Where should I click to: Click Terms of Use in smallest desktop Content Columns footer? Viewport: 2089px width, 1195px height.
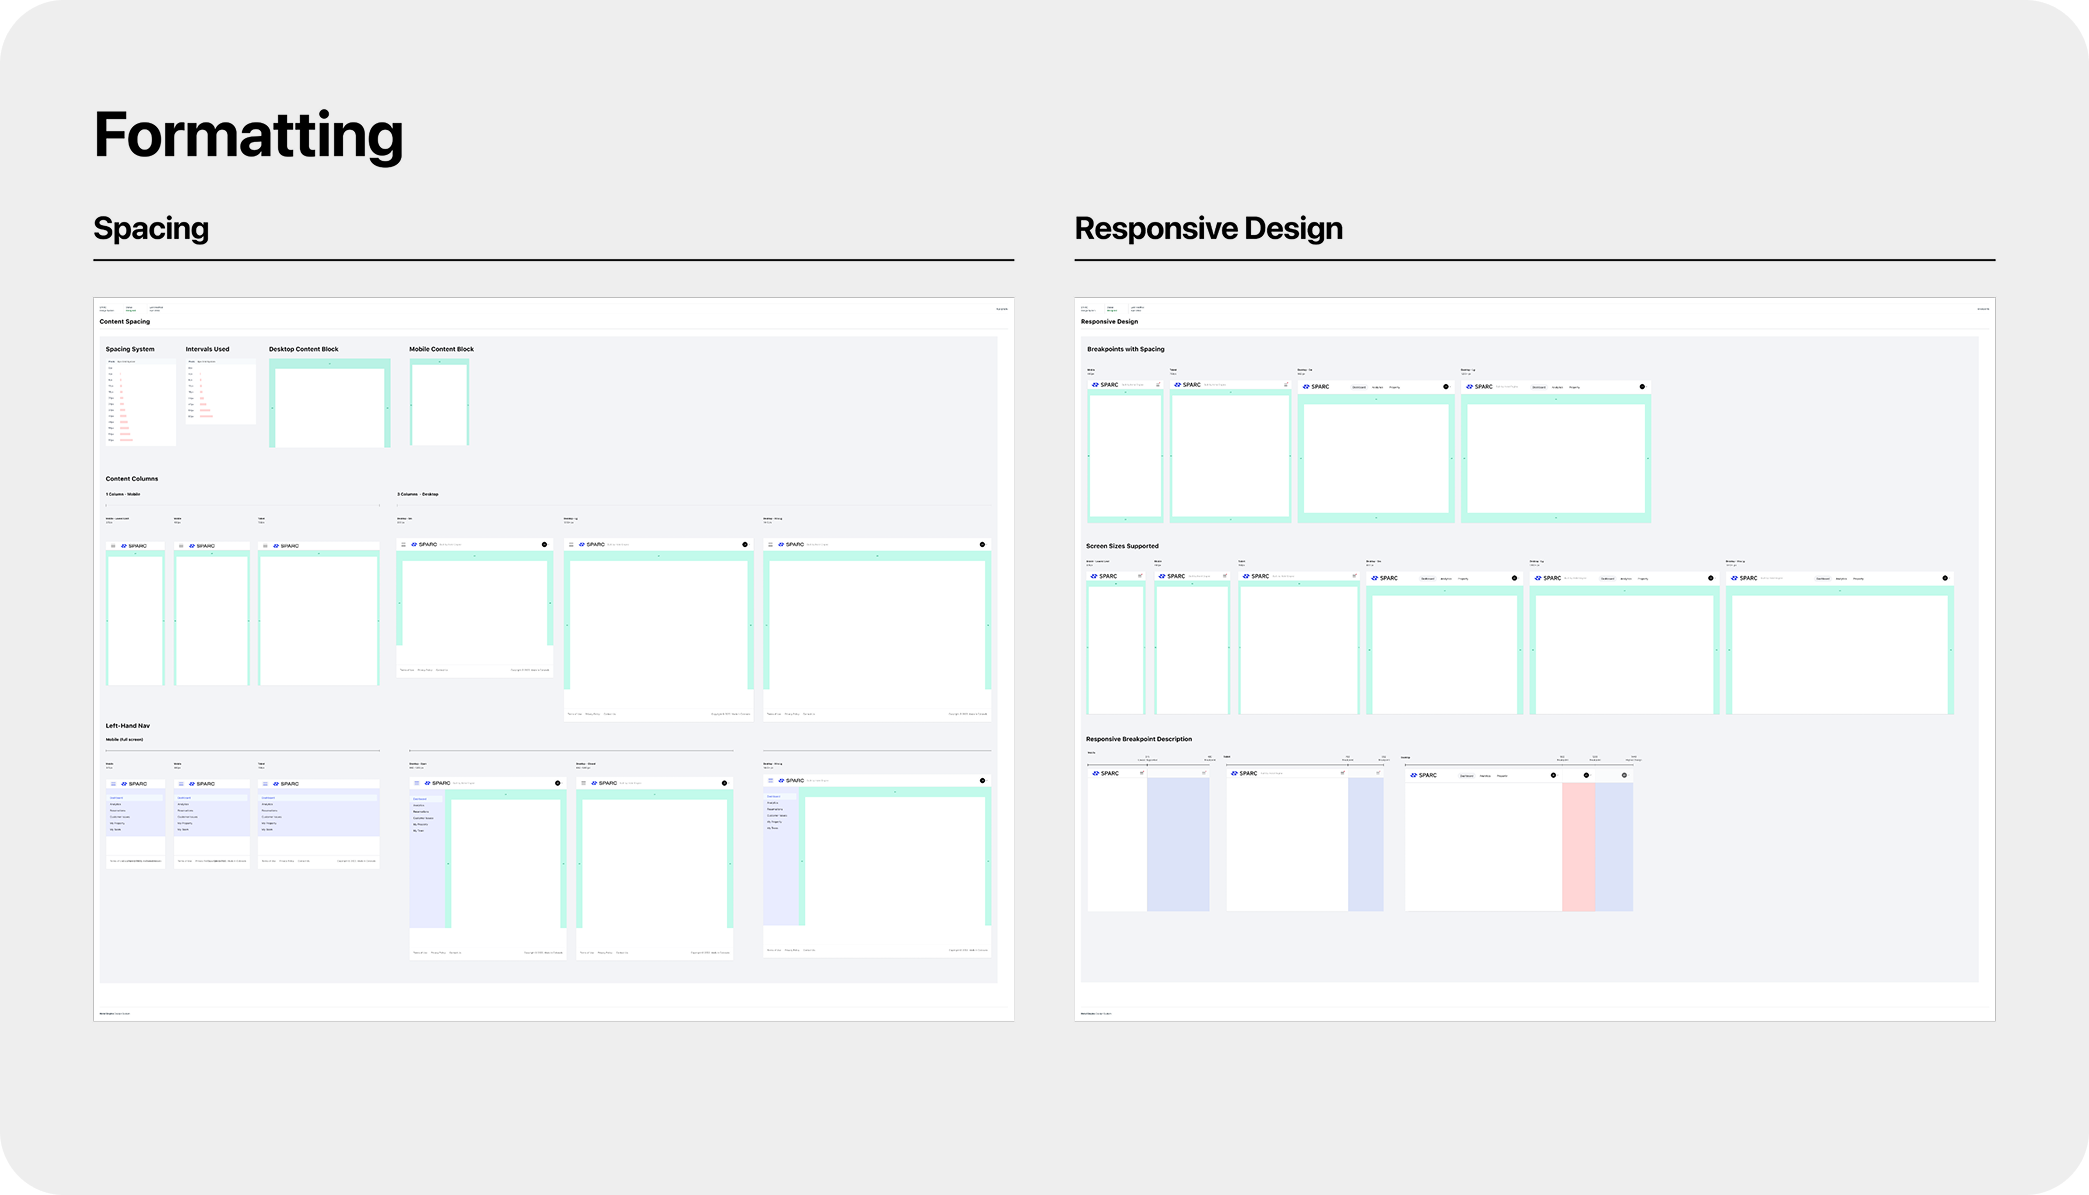(x=407, y=670)
